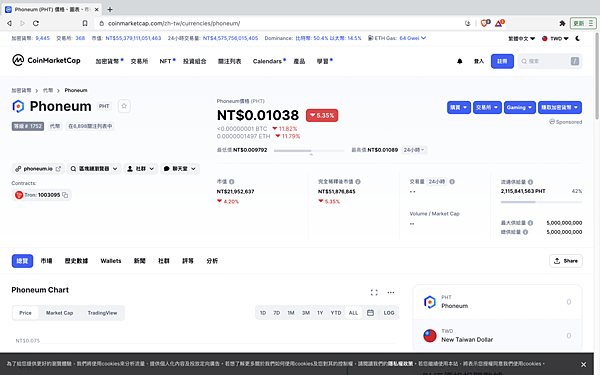Screen dimensions: 600x375
Task: Select the Overview tab
Action: [x=22, y=261]
